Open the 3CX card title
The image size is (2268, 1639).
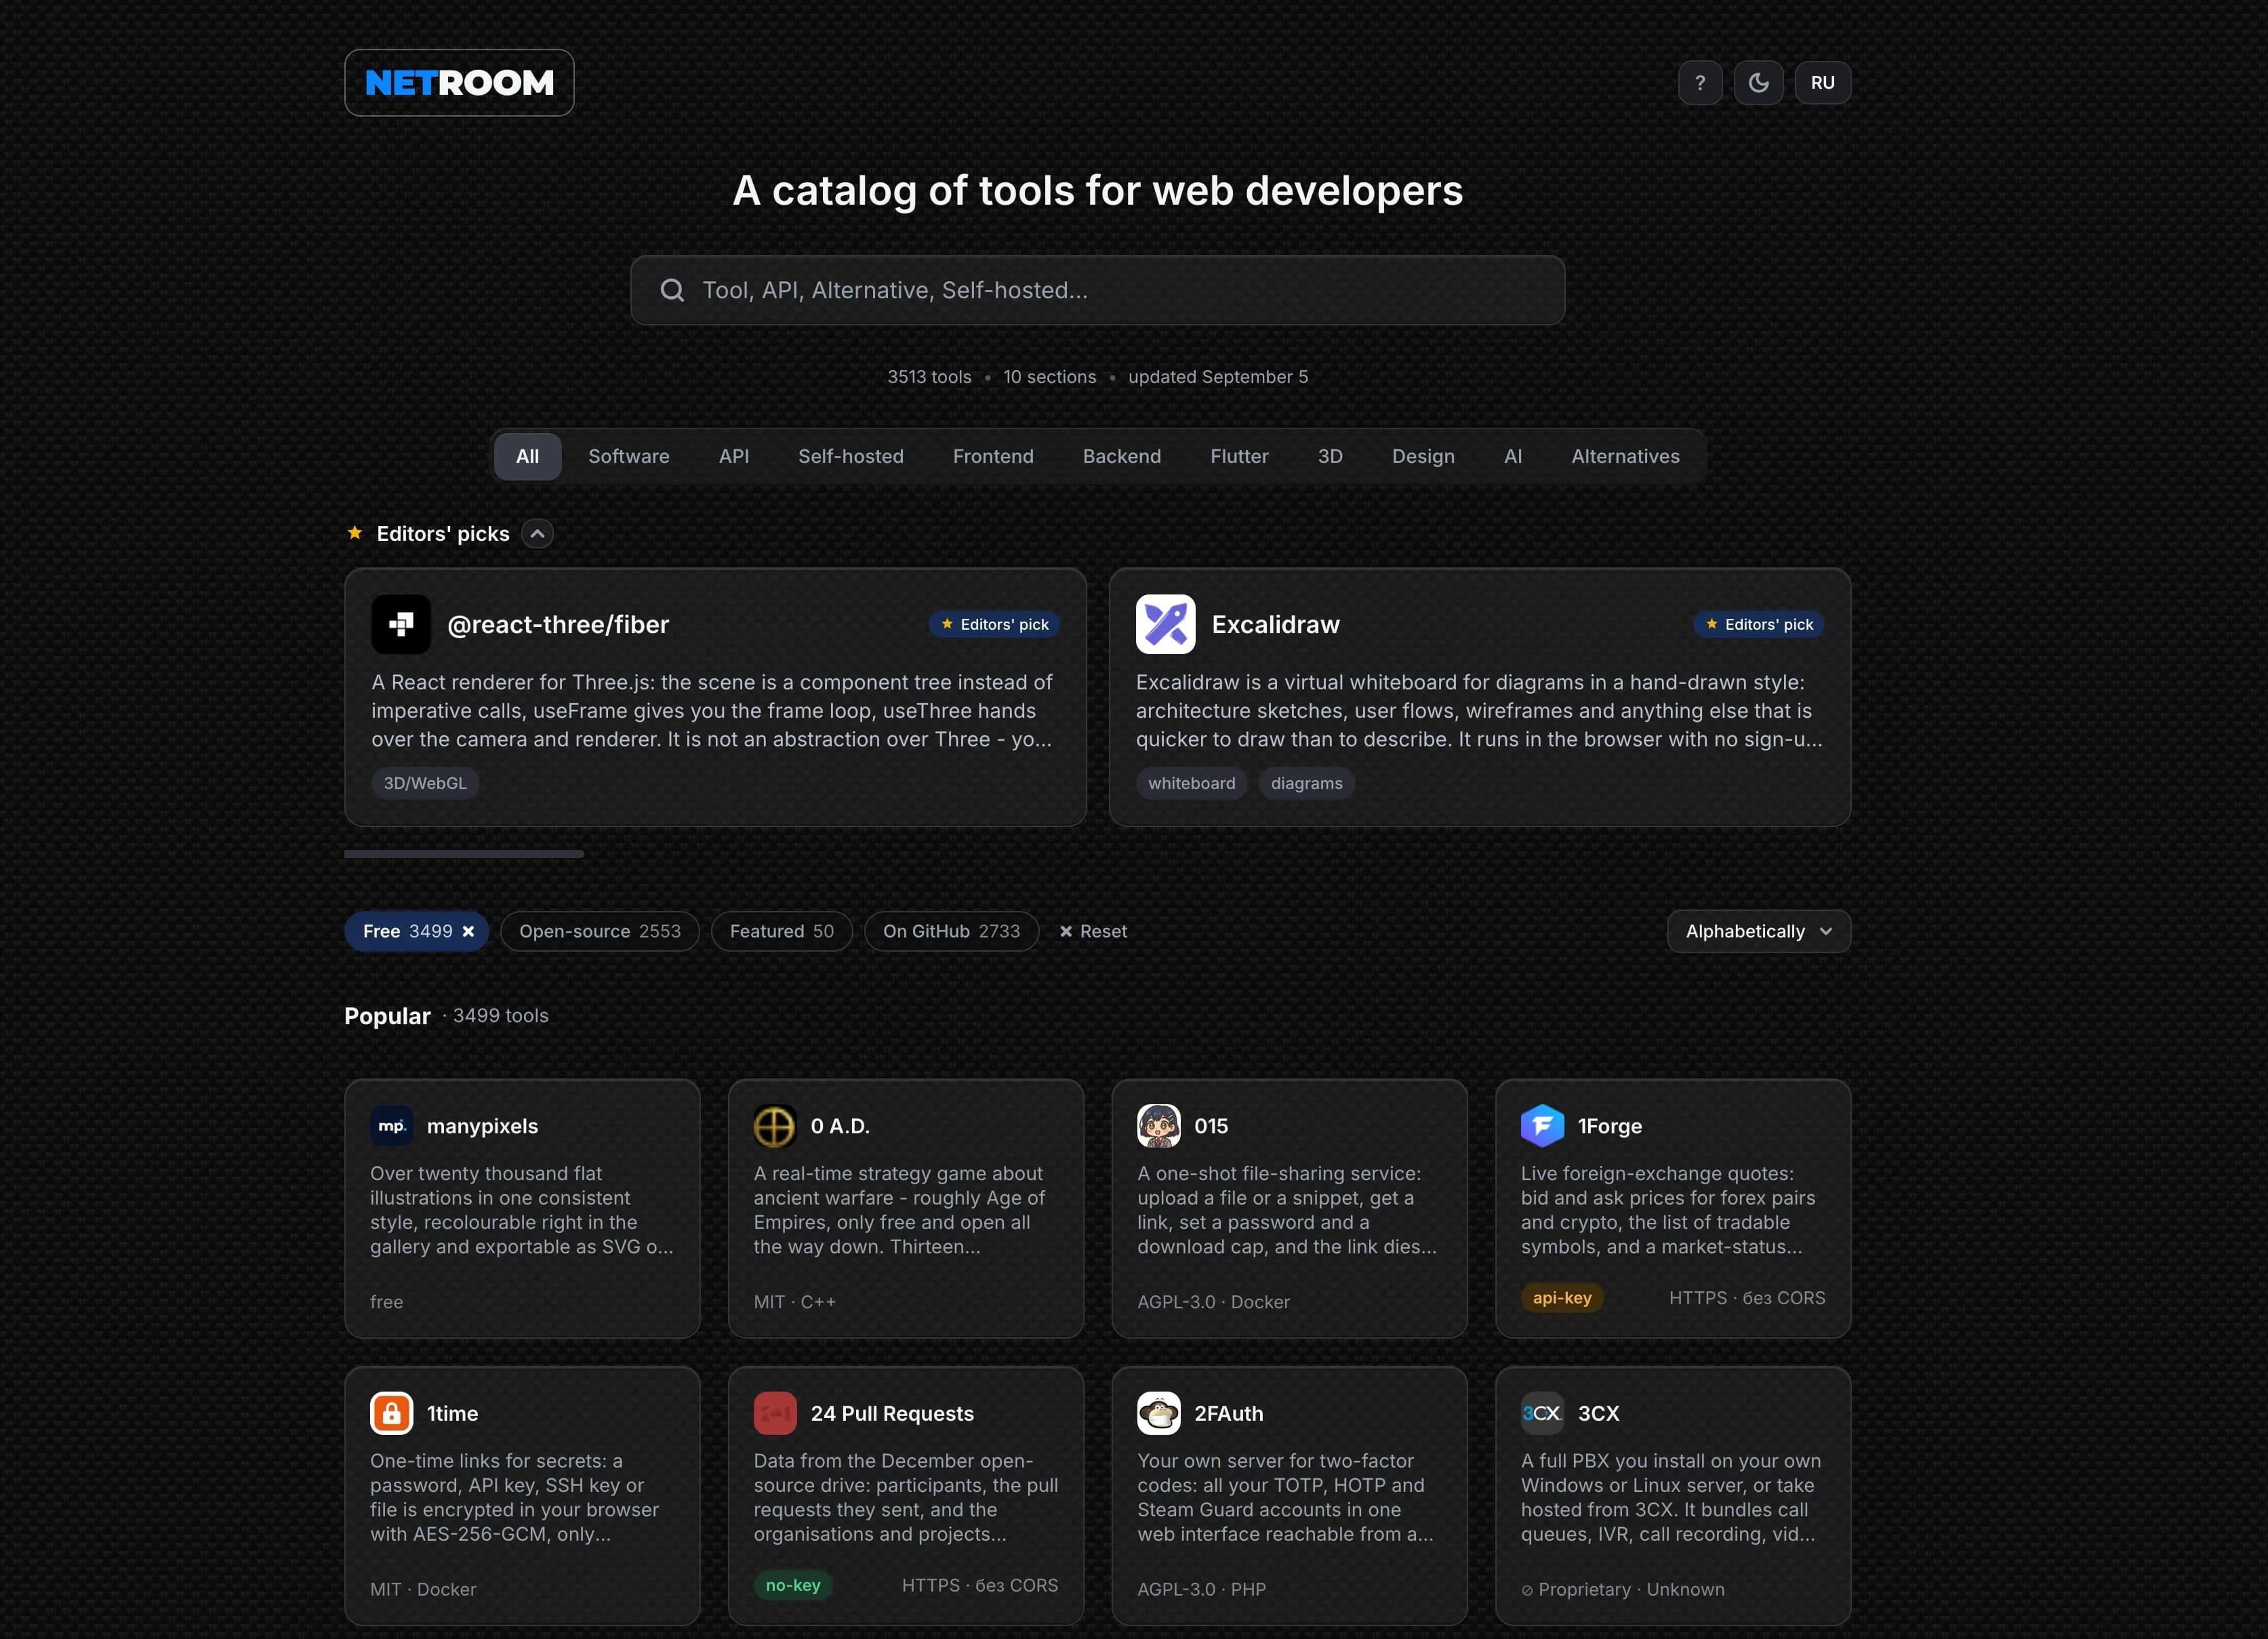coord(1598,1413)
